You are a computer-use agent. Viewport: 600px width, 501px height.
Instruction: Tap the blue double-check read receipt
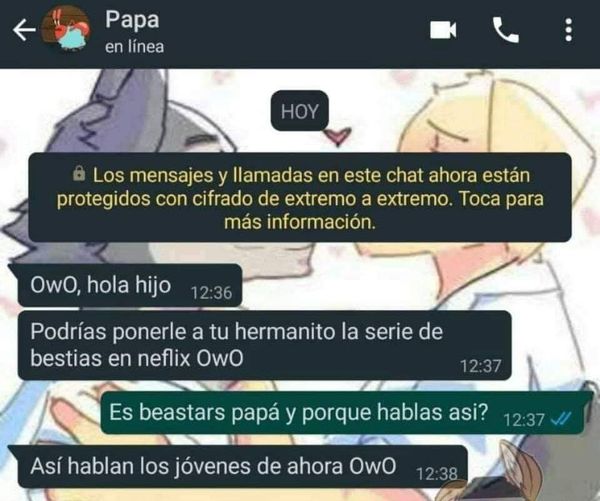pyautogui.click(x=561, y=419)
